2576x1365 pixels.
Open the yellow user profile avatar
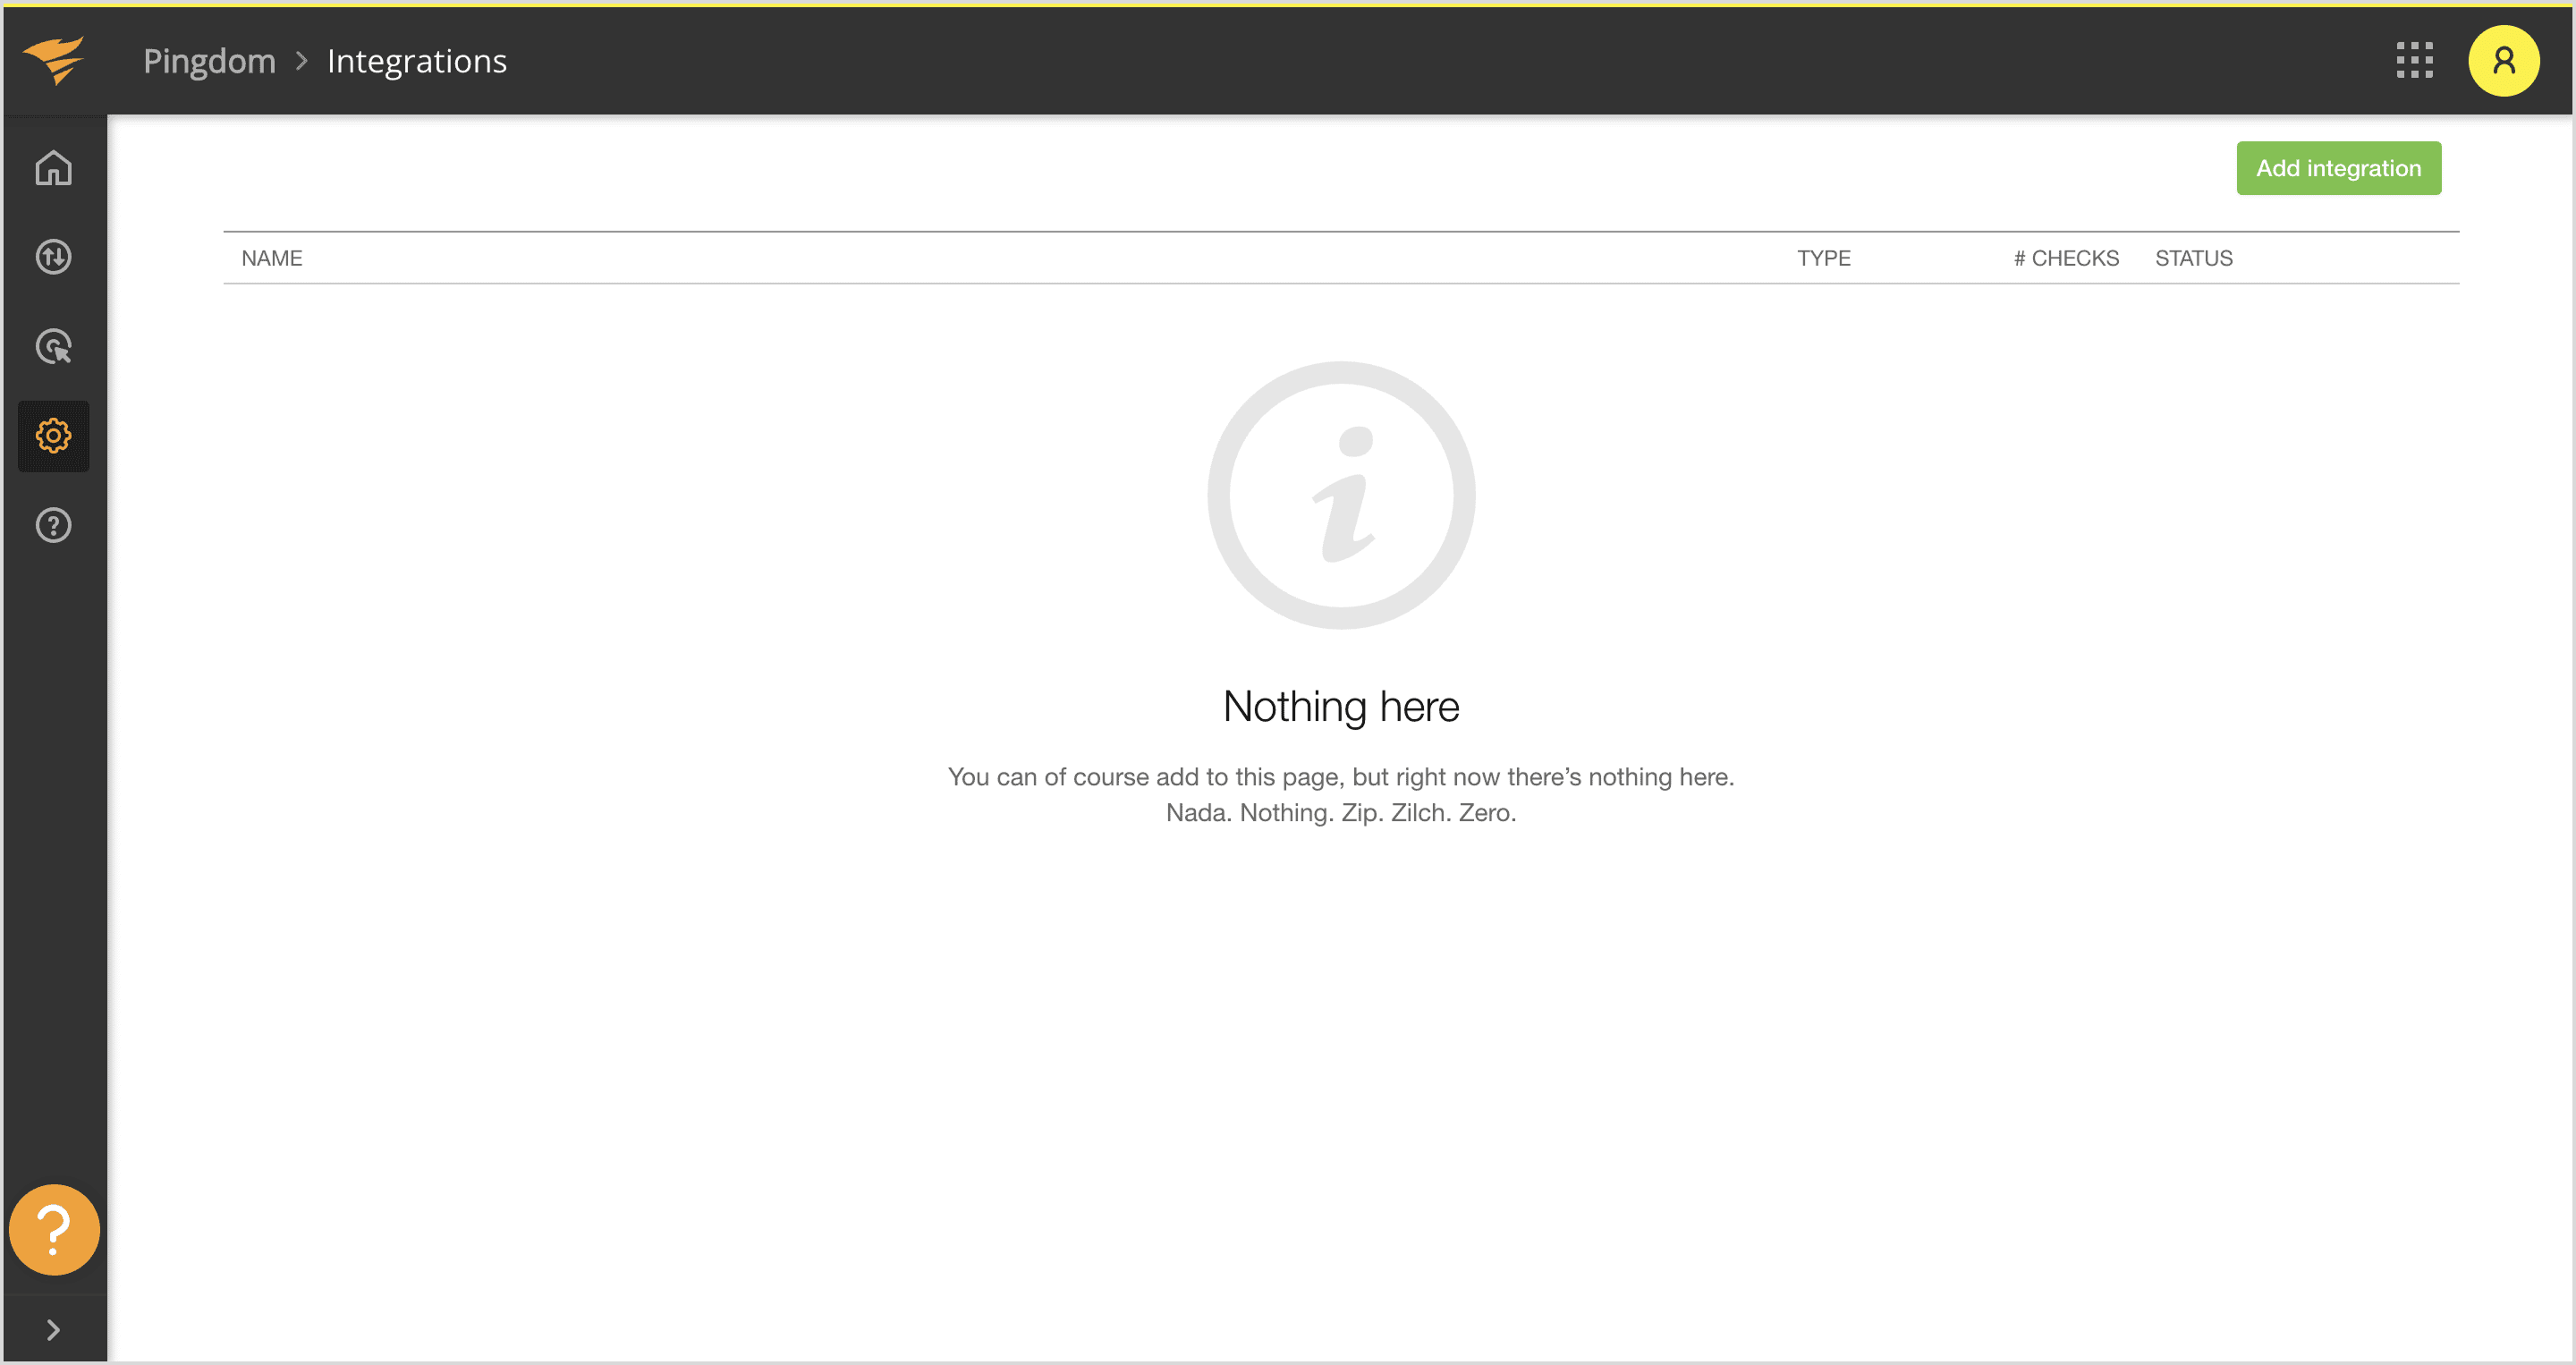[2503, 61]
